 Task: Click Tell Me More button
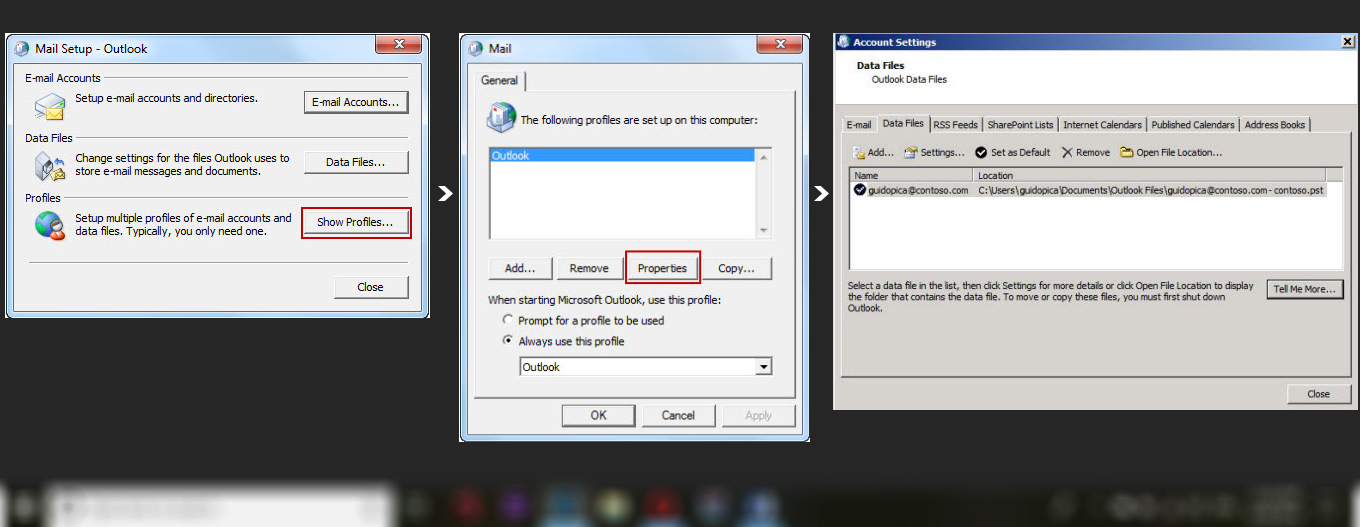pos(1305,289)
